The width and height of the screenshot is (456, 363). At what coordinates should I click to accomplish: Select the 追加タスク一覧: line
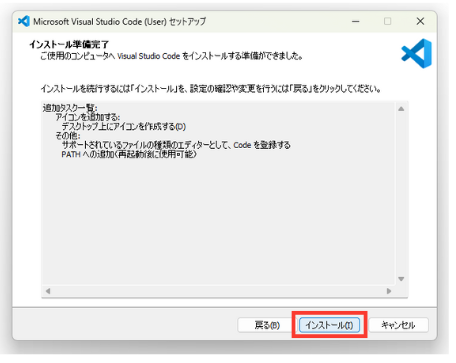point(70,108)
